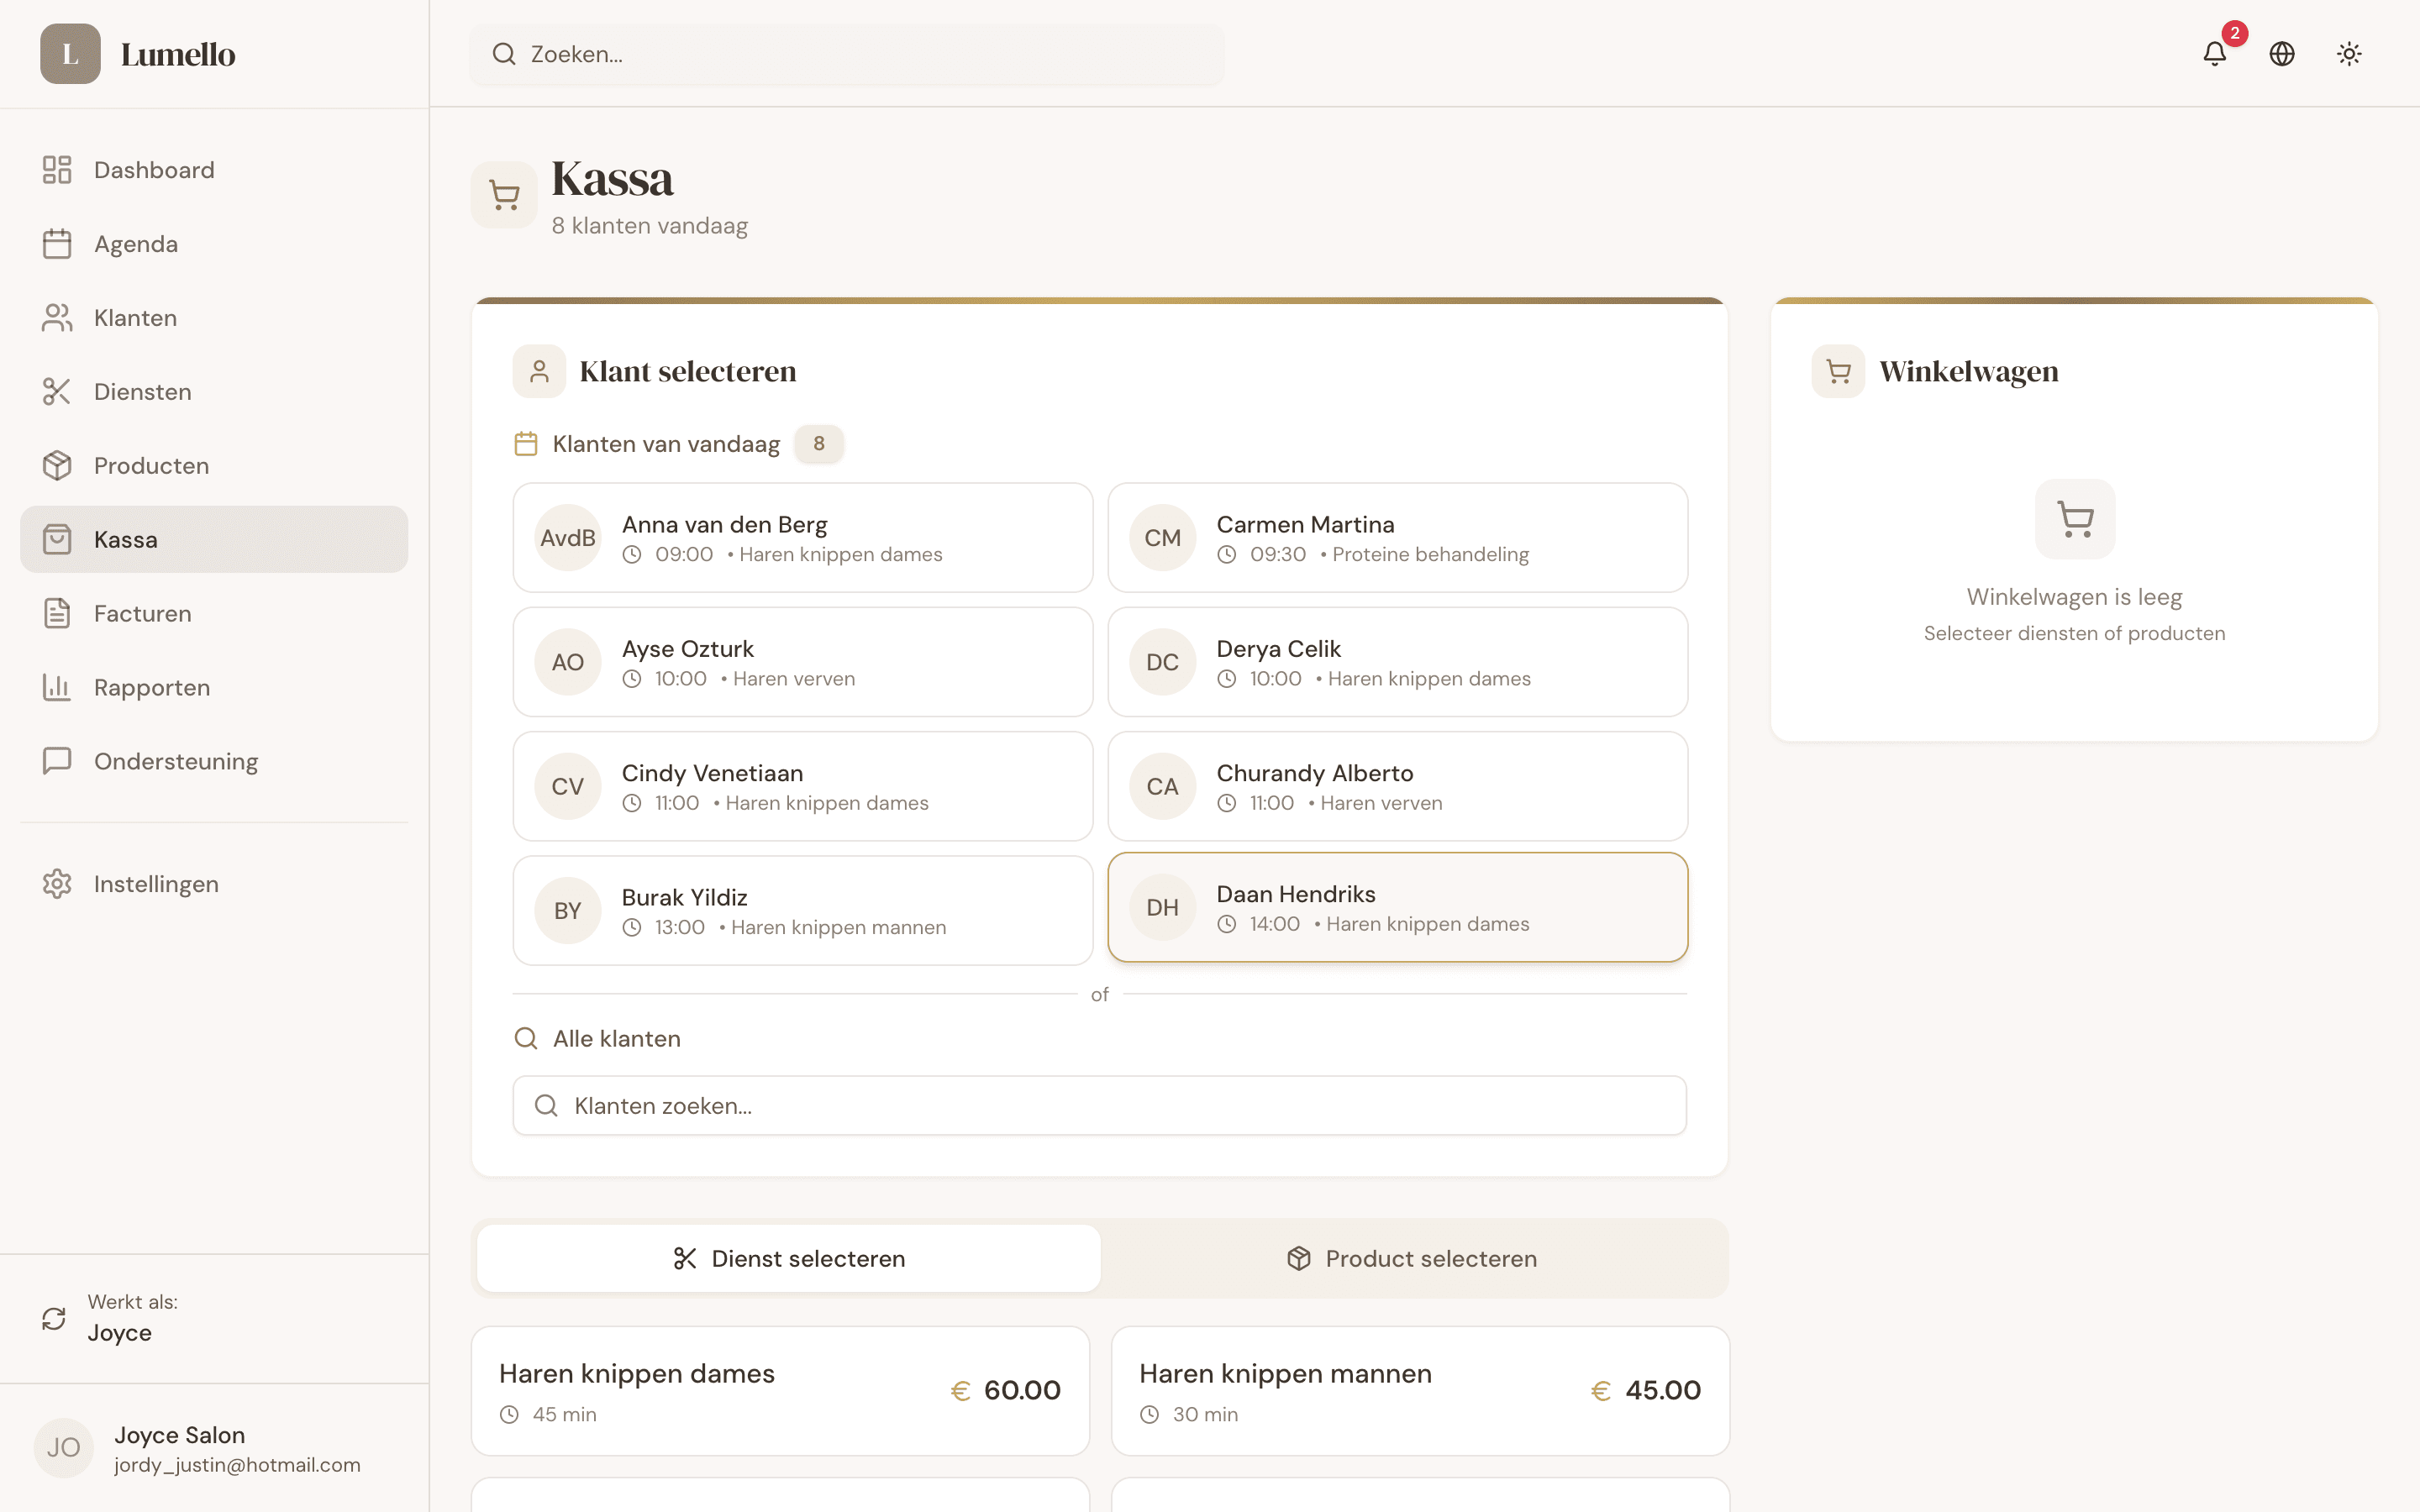Open the Dashboard from the sidebar

click(57, 169)
